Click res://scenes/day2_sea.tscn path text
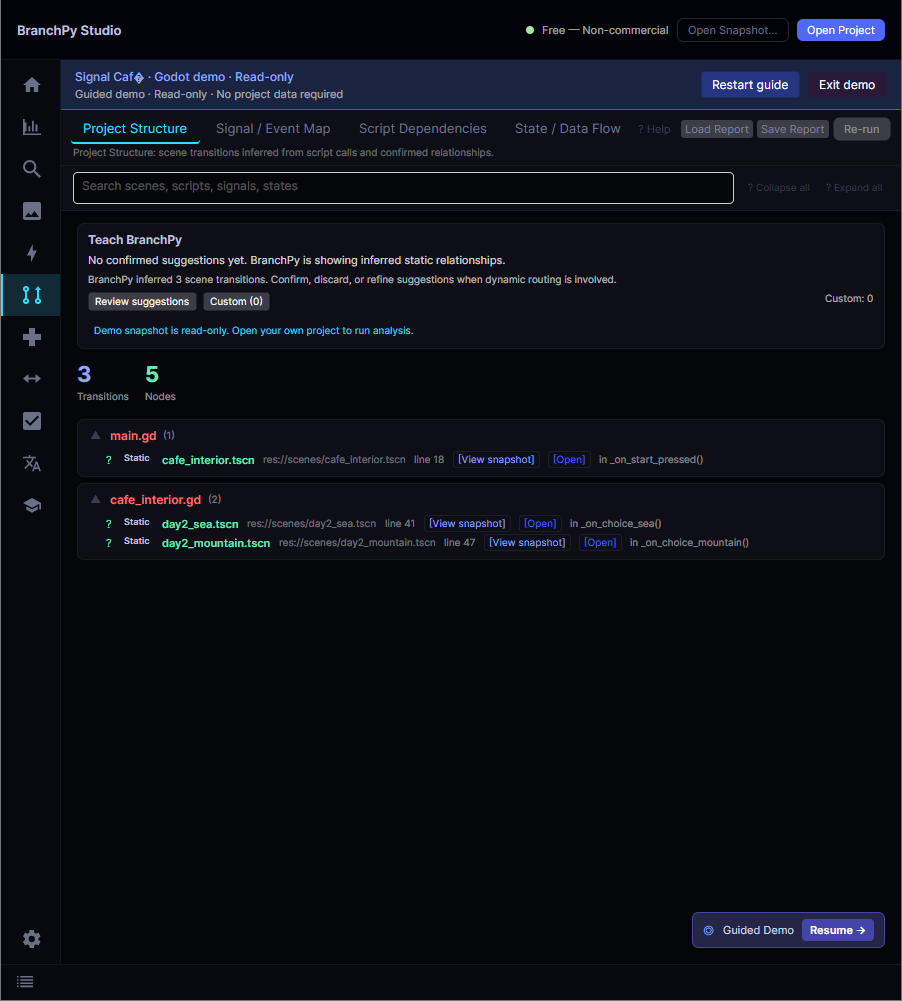Image resolution: width=902 pixels, height=1001 pixels. click(312, 524)
